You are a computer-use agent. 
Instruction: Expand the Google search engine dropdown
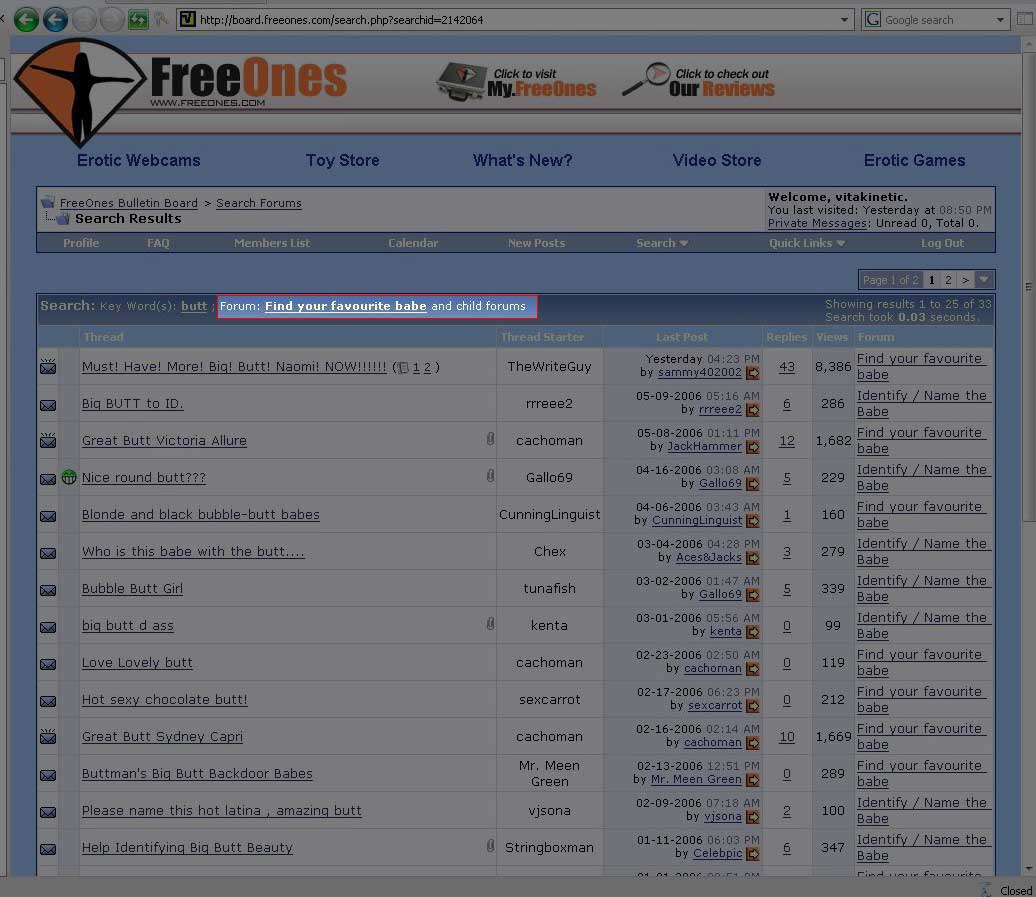click(1000, 20)
